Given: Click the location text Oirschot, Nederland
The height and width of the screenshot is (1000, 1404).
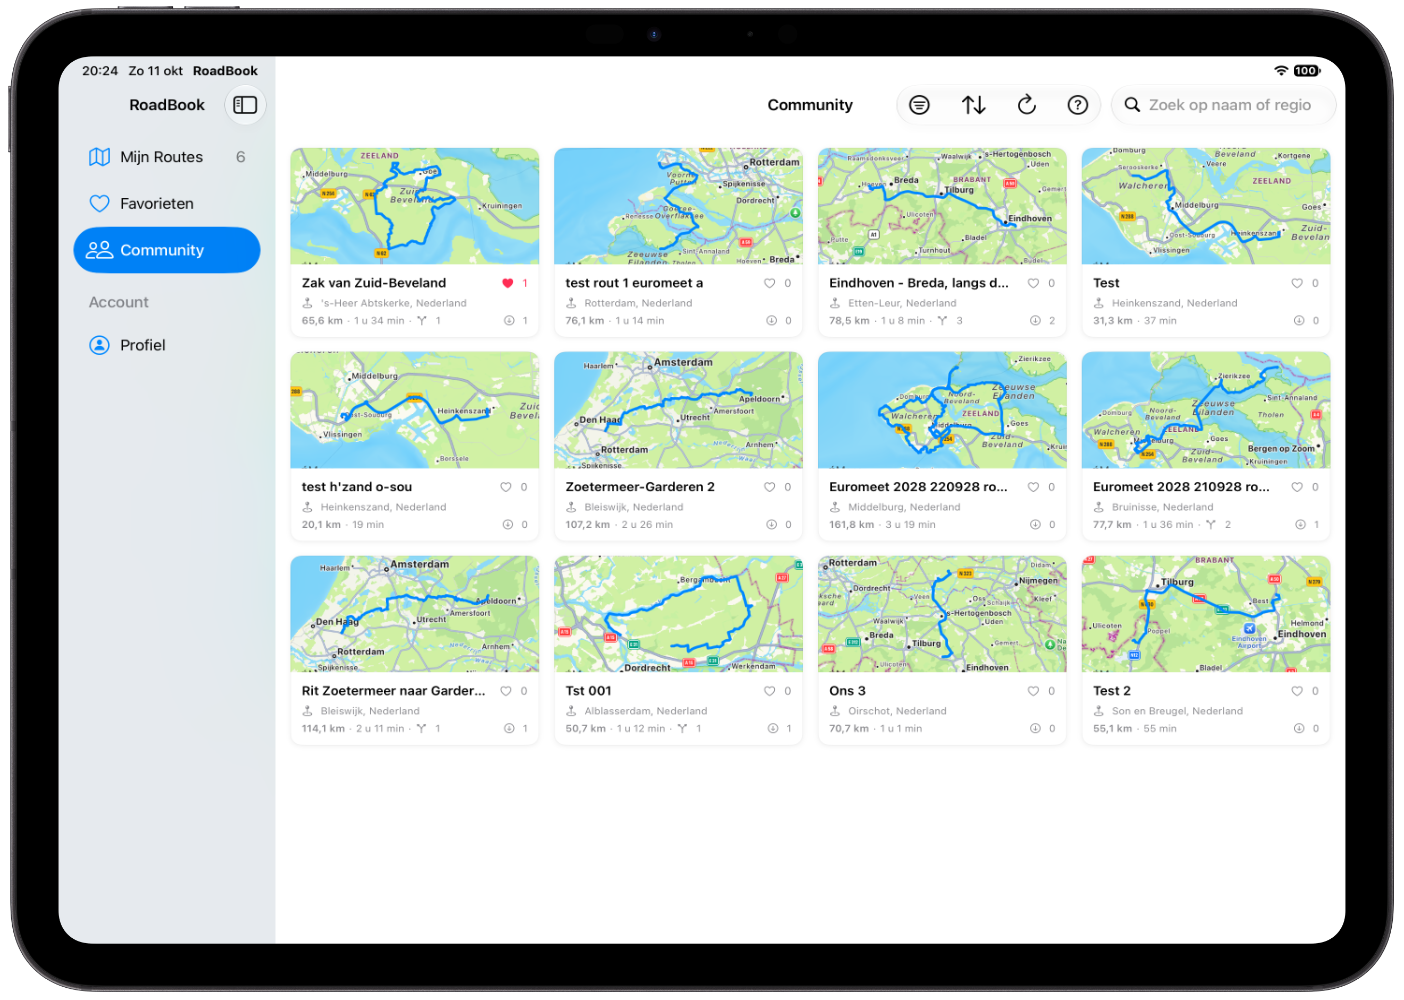Looking at the screenshot, I should (897, 711).
